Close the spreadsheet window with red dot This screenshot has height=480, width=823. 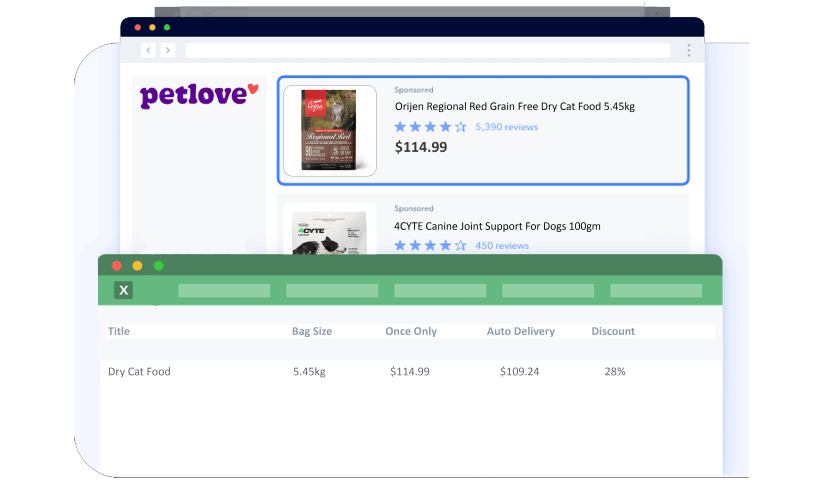[x=117, y=266]
